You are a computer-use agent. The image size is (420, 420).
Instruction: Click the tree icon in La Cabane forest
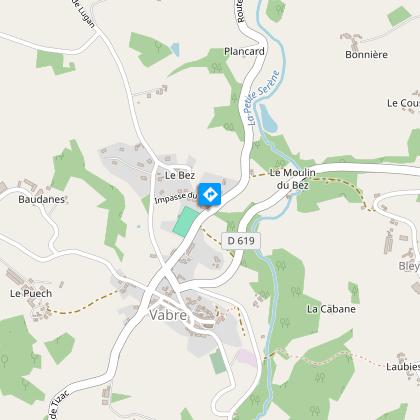[x=296, y=291]
